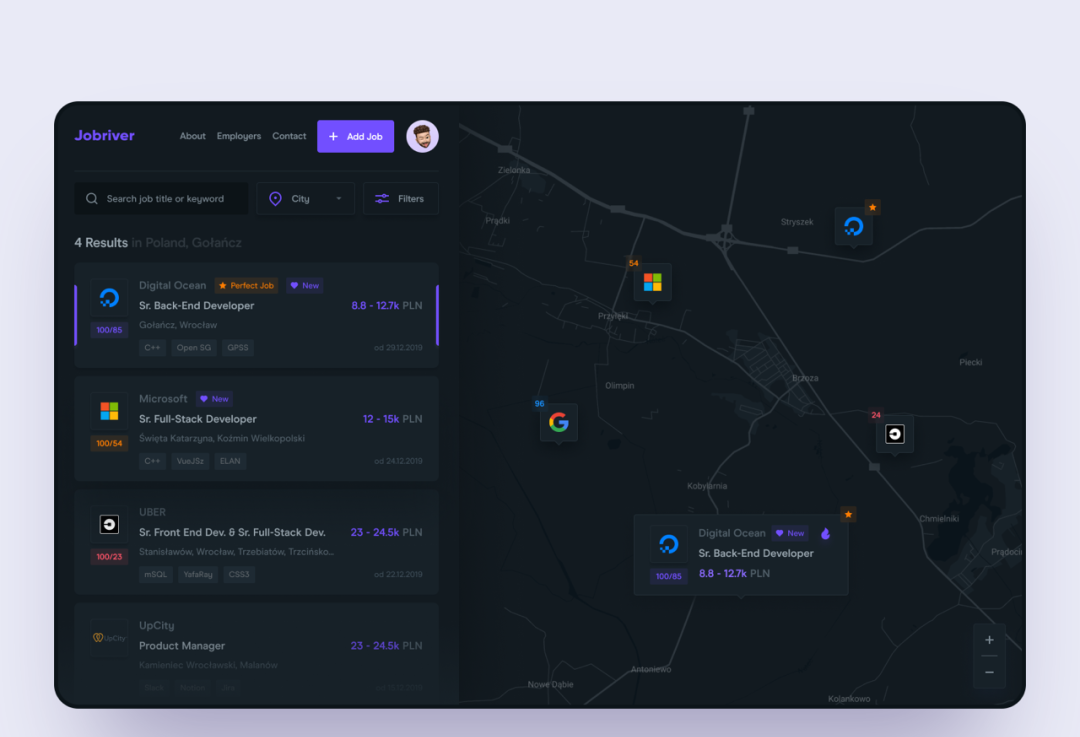Open the Contact menu item

[x=289, y=136]
